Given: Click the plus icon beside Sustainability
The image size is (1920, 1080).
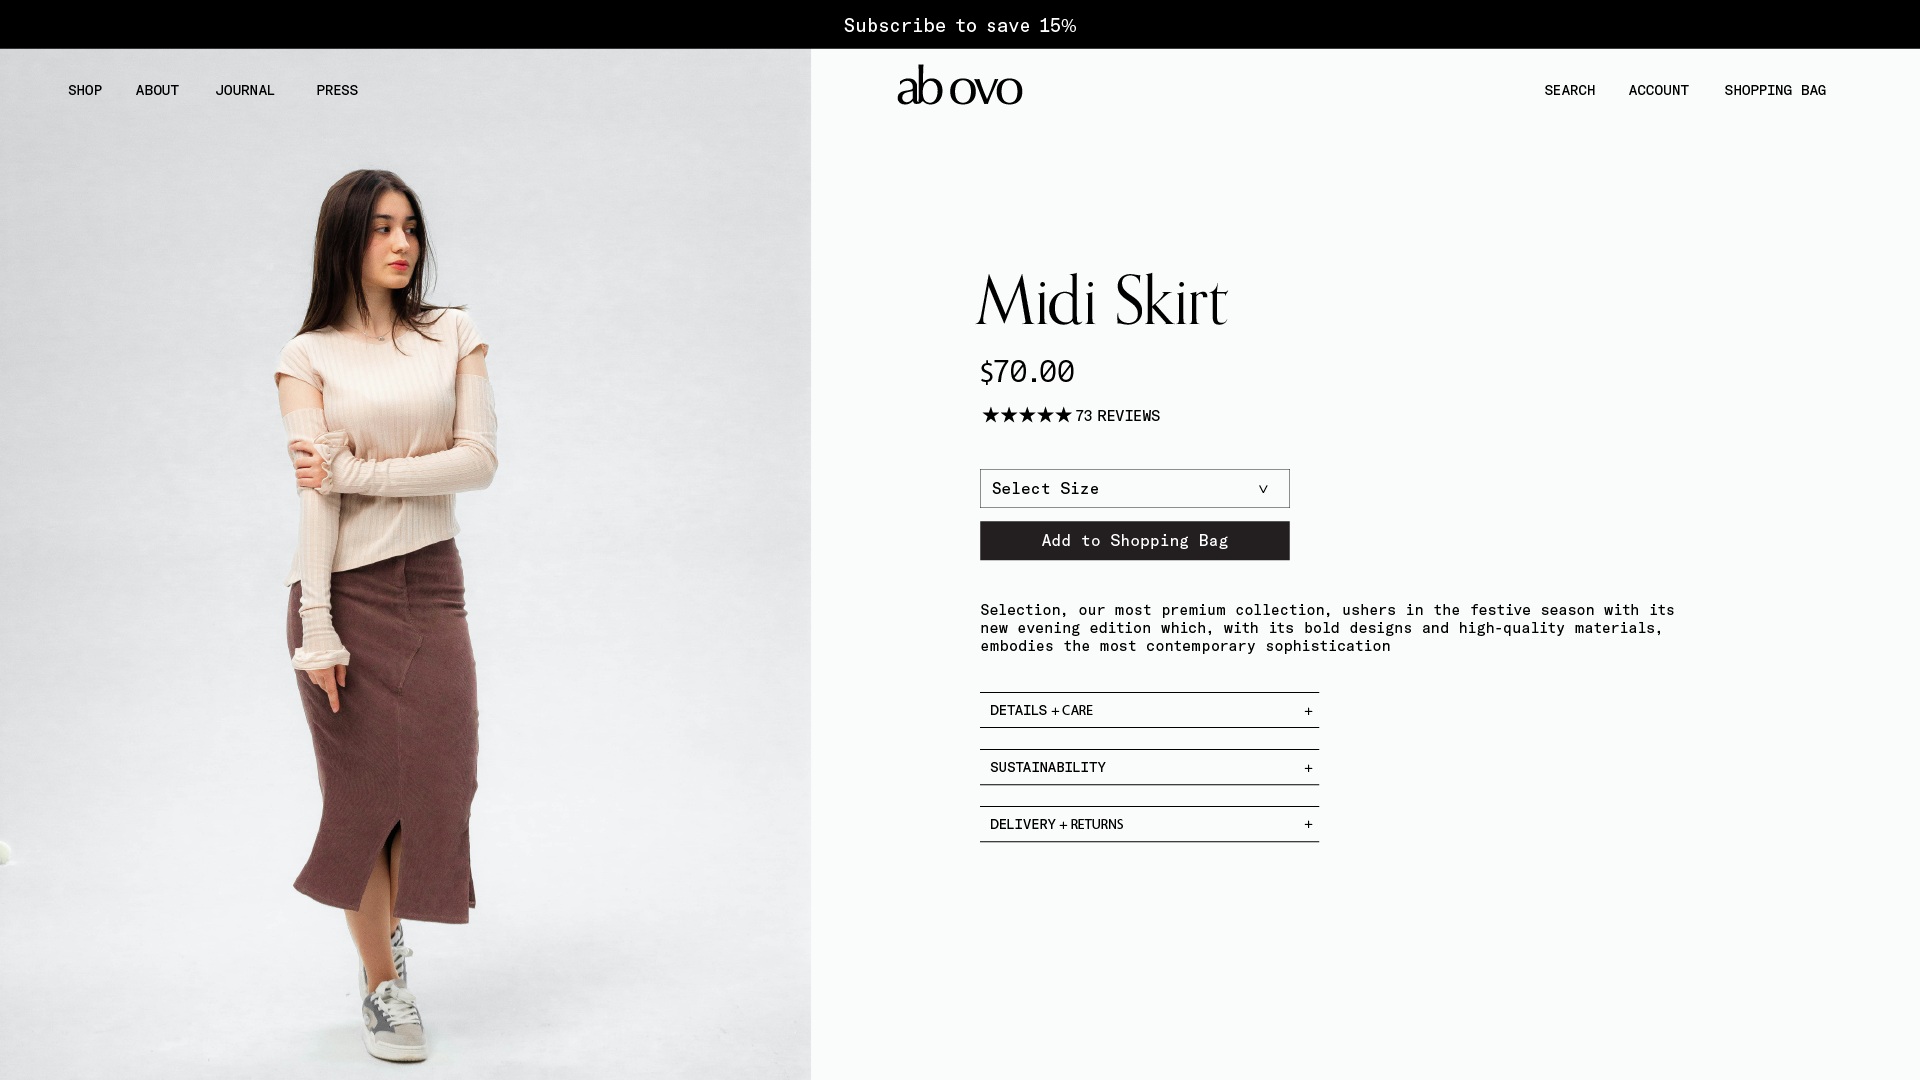Looking at the screenshot, I should click(1308, 768).
